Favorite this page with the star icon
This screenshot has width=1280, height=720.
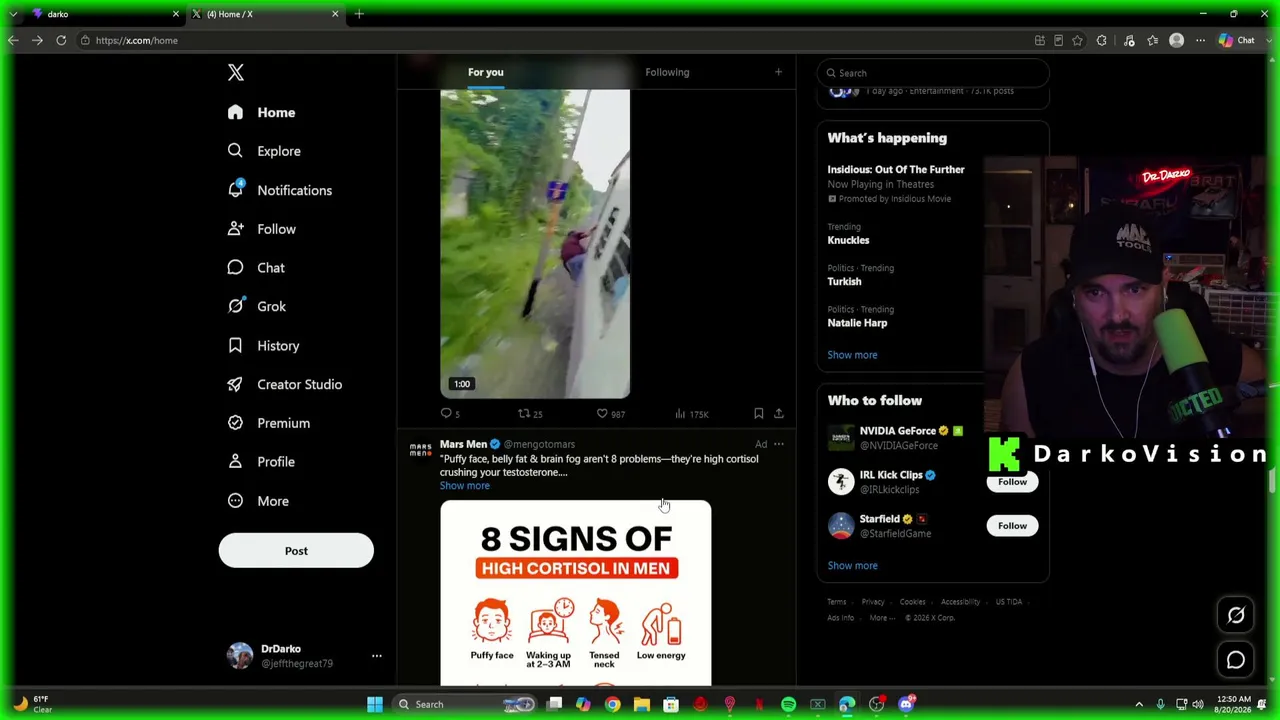tap(1077, 41)
